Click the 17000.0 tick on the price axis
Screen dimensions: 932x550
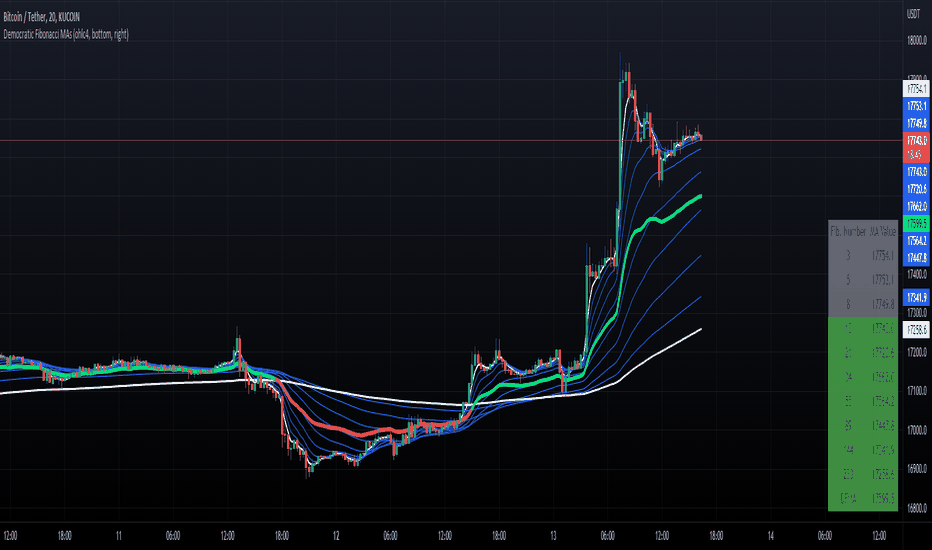[917, 430]
